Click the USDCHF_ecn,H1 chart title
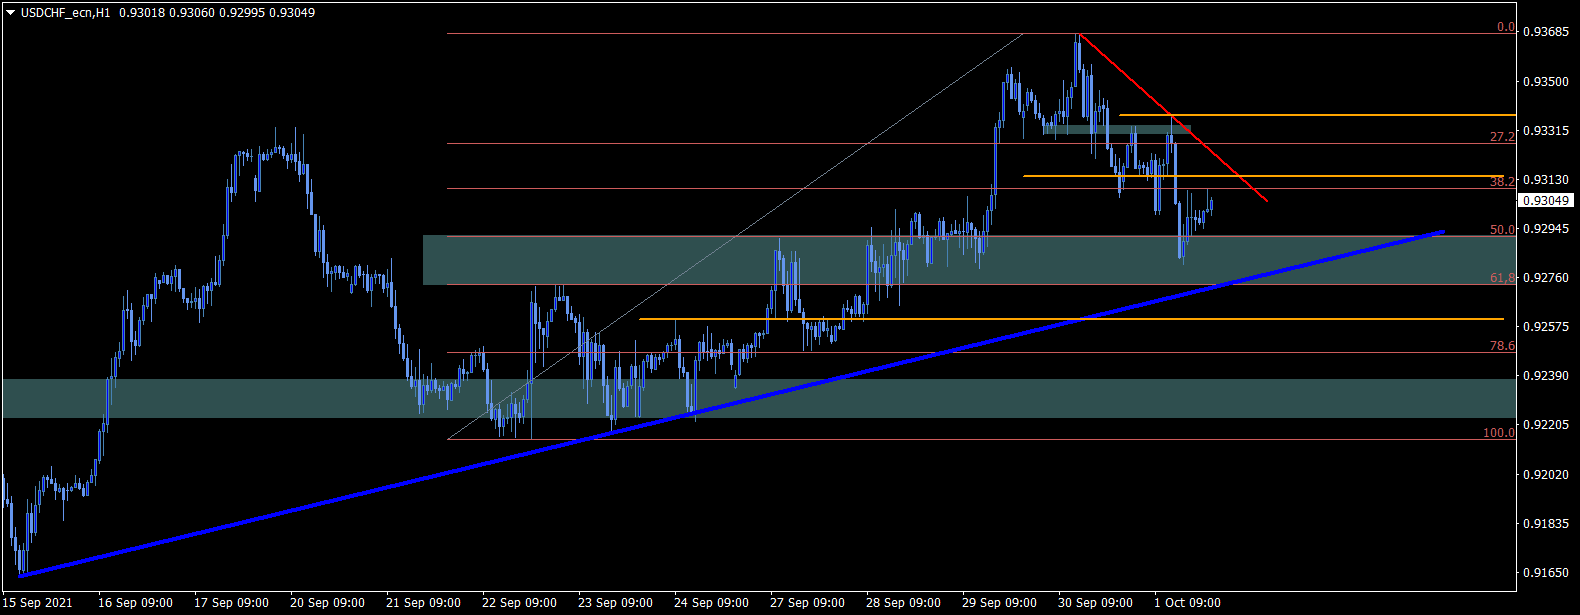Image resolution: width=1580 pixels, height=615 pixels. (x=66, y=13)
